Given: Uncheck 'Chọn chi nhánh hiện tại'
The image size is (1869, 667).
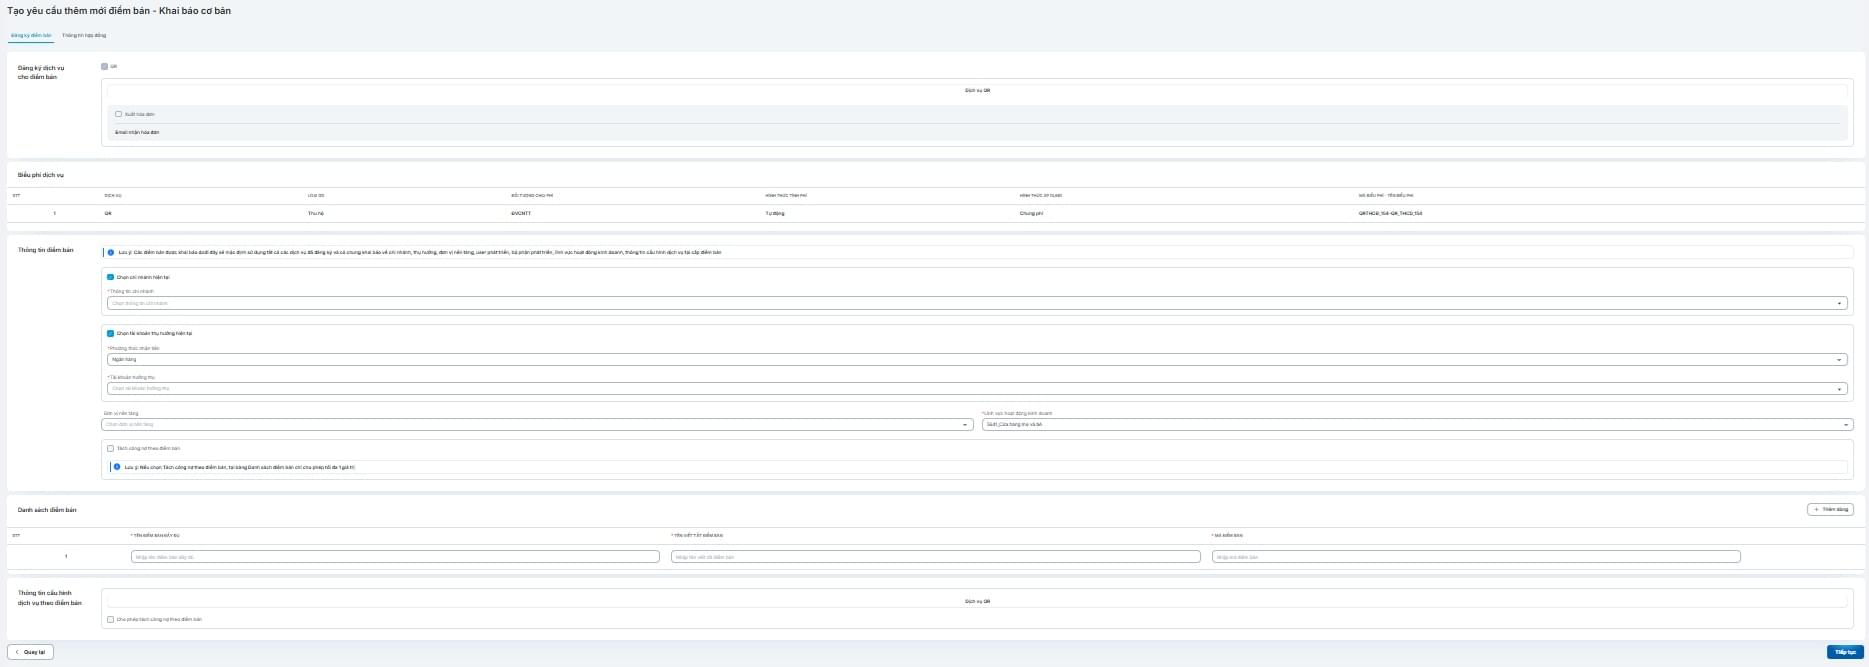Looking at the screenshot, I should pyautogui.click(x=111, y=277).
